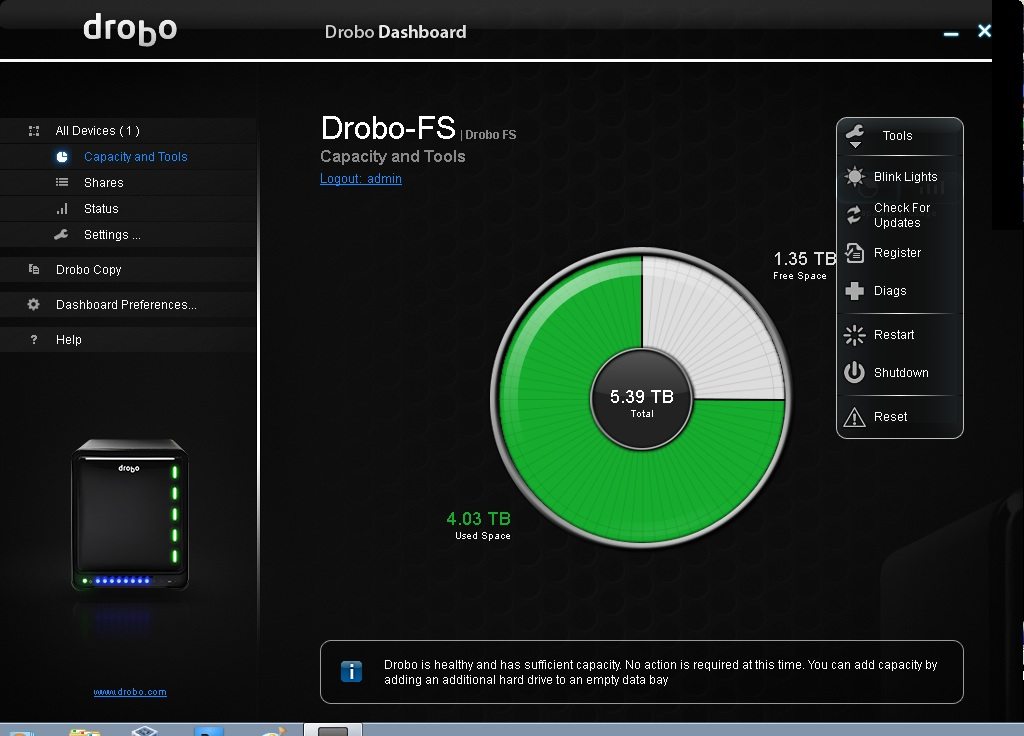Click the Drobo Copy icon
Screen dimensions: 1024x736
point(34,269)
